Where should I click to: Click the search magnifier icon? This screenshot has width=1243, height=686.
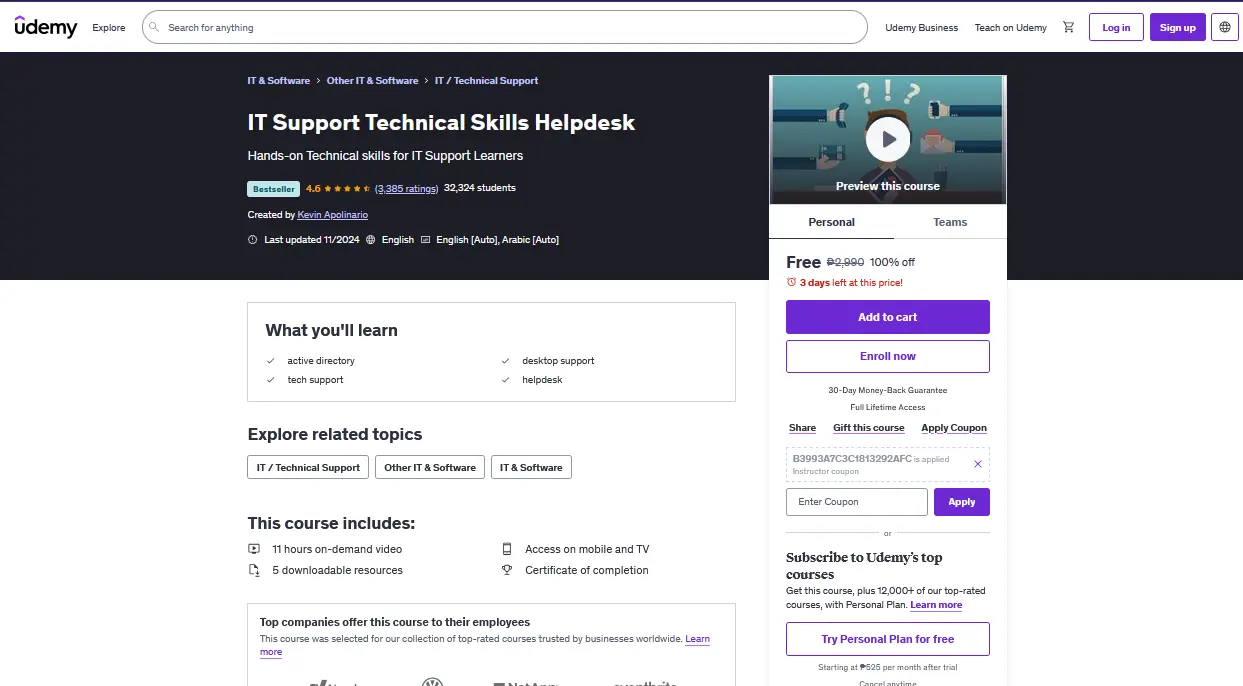155,27
